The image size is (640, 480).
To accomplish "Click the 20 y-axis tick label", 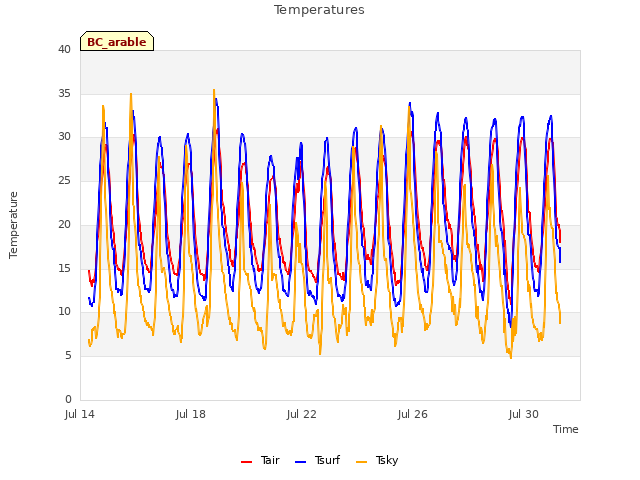I will click(64, 224).
